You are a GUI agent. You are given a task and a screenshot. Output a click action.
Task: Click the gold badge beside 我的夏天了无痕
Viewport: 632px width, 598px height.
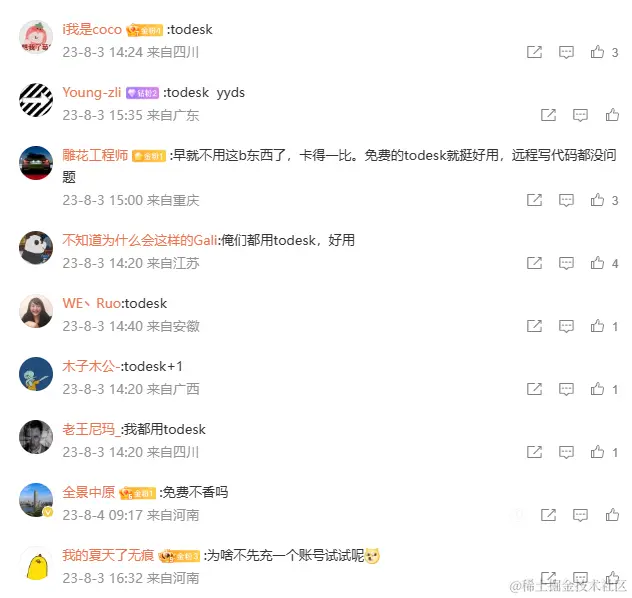pos(179,556)
